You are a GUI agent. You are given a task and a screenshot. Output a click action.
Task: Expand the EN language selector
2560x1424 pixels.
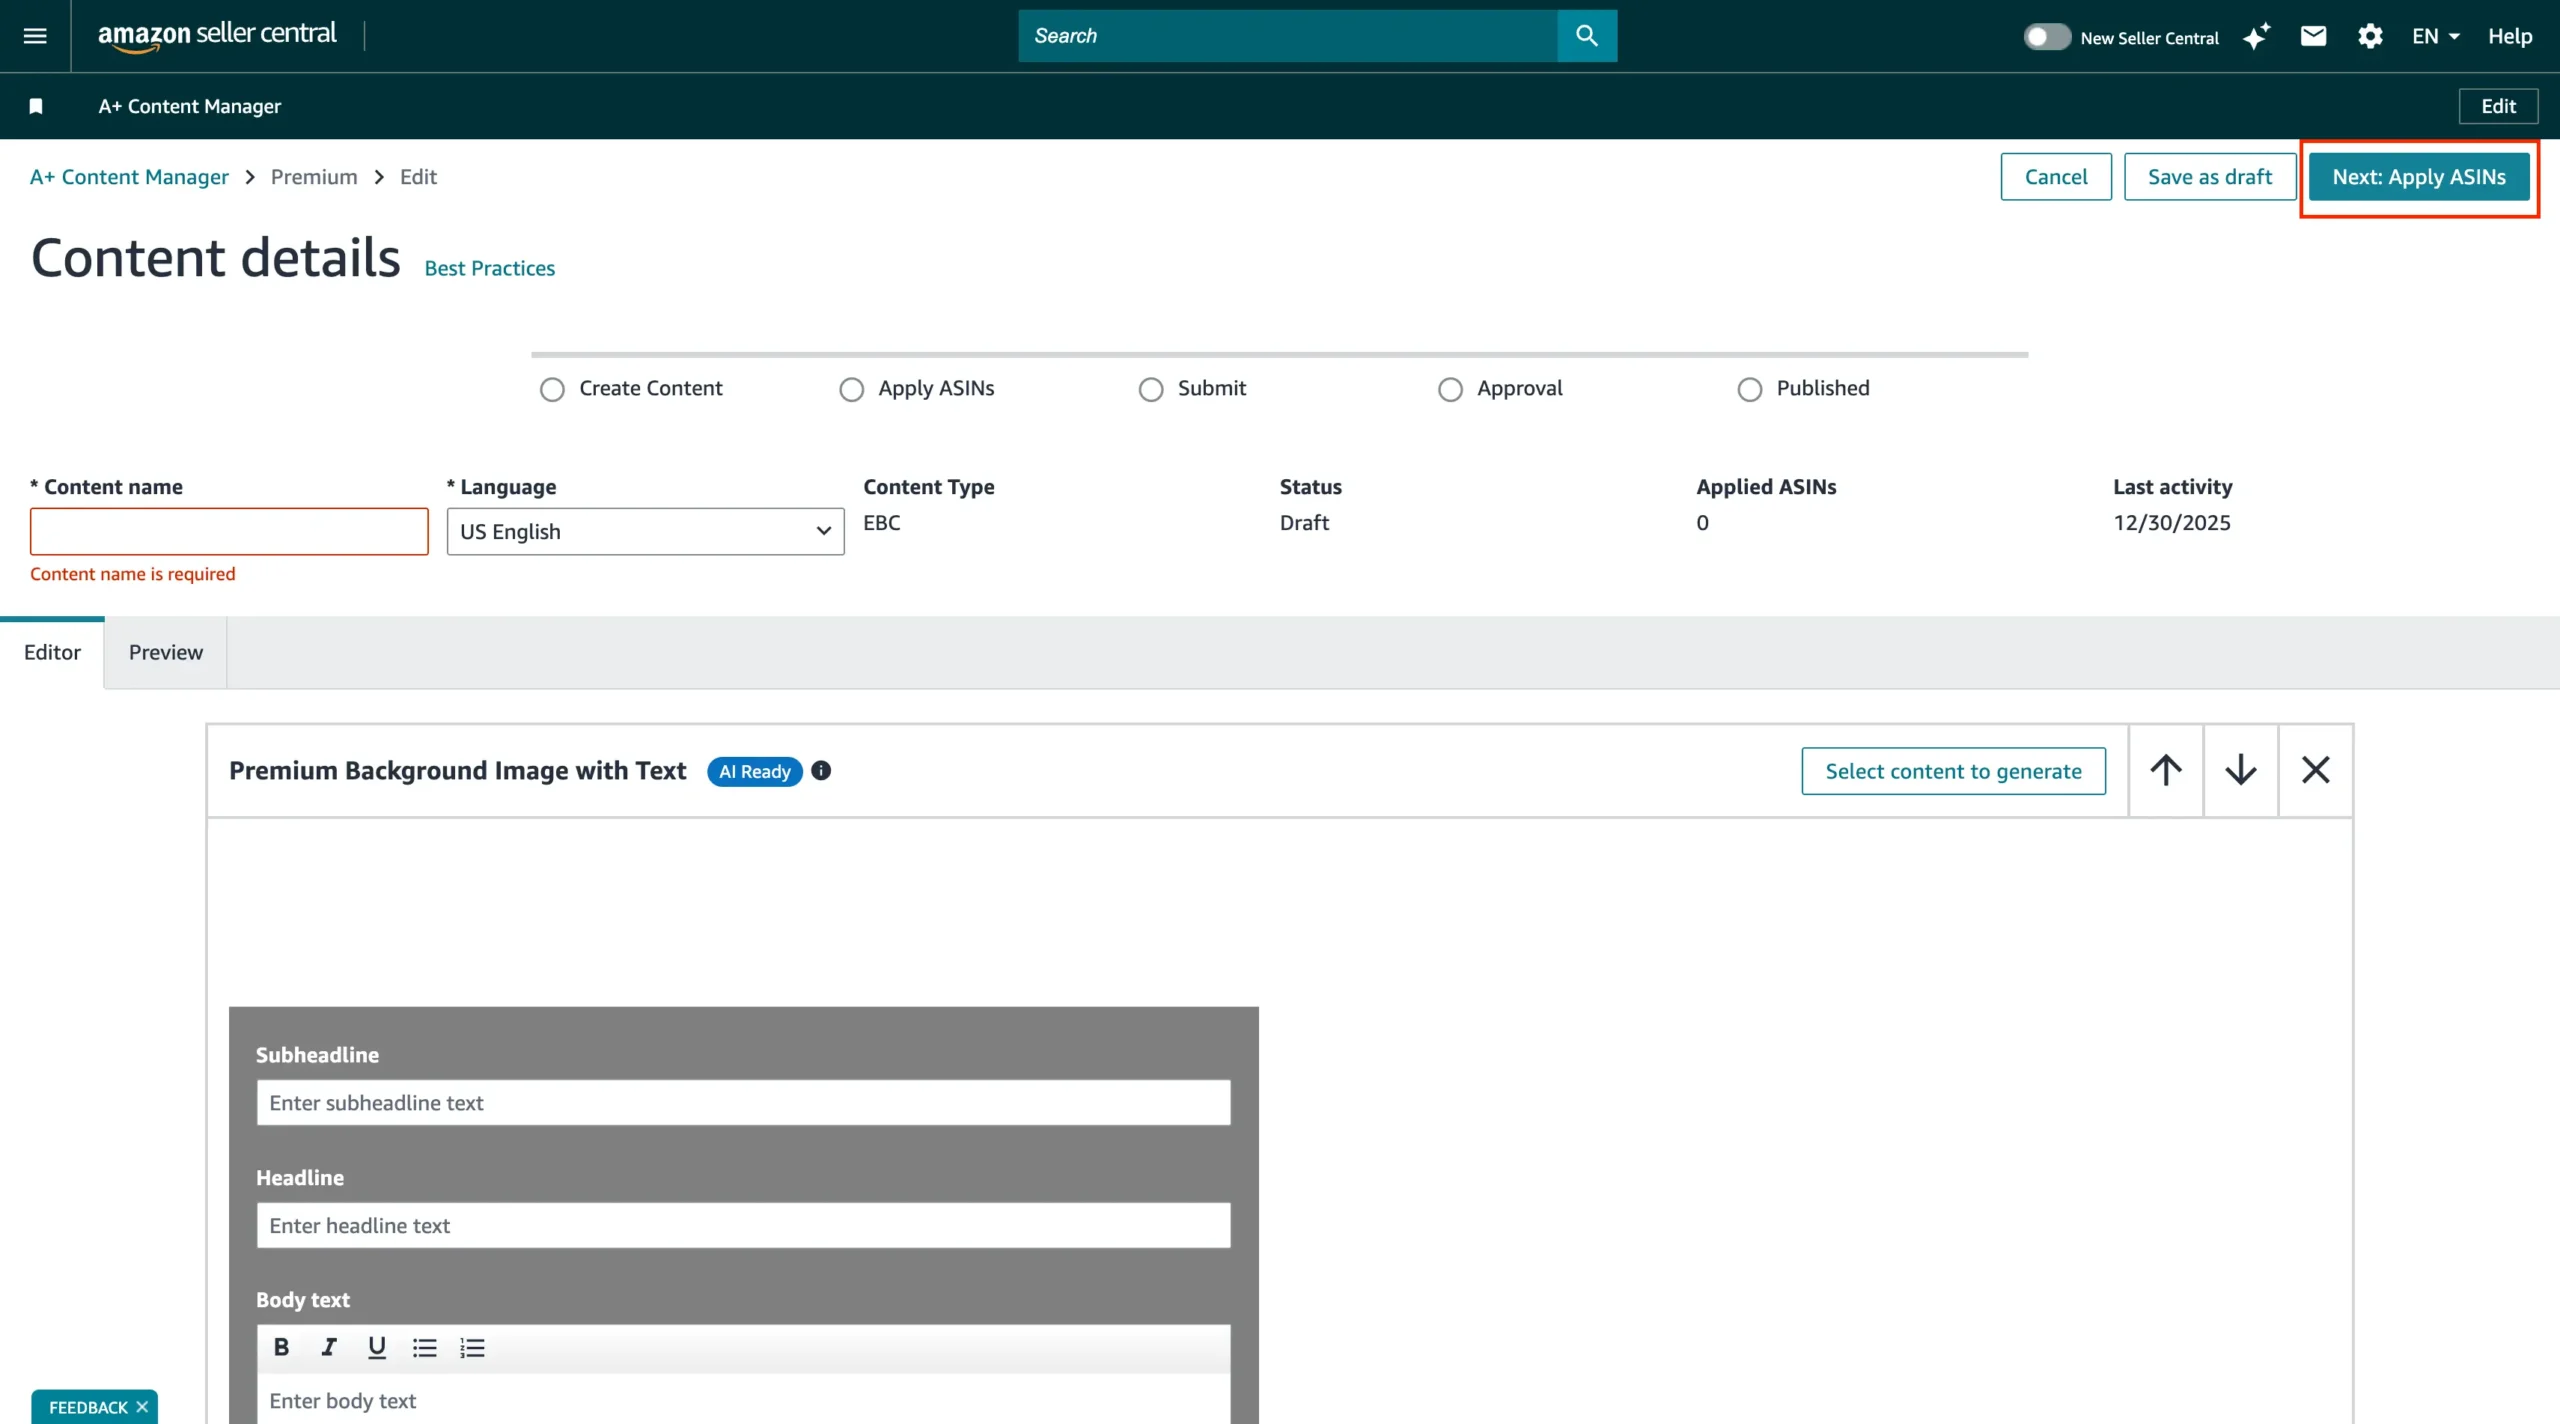[2434, 37]
